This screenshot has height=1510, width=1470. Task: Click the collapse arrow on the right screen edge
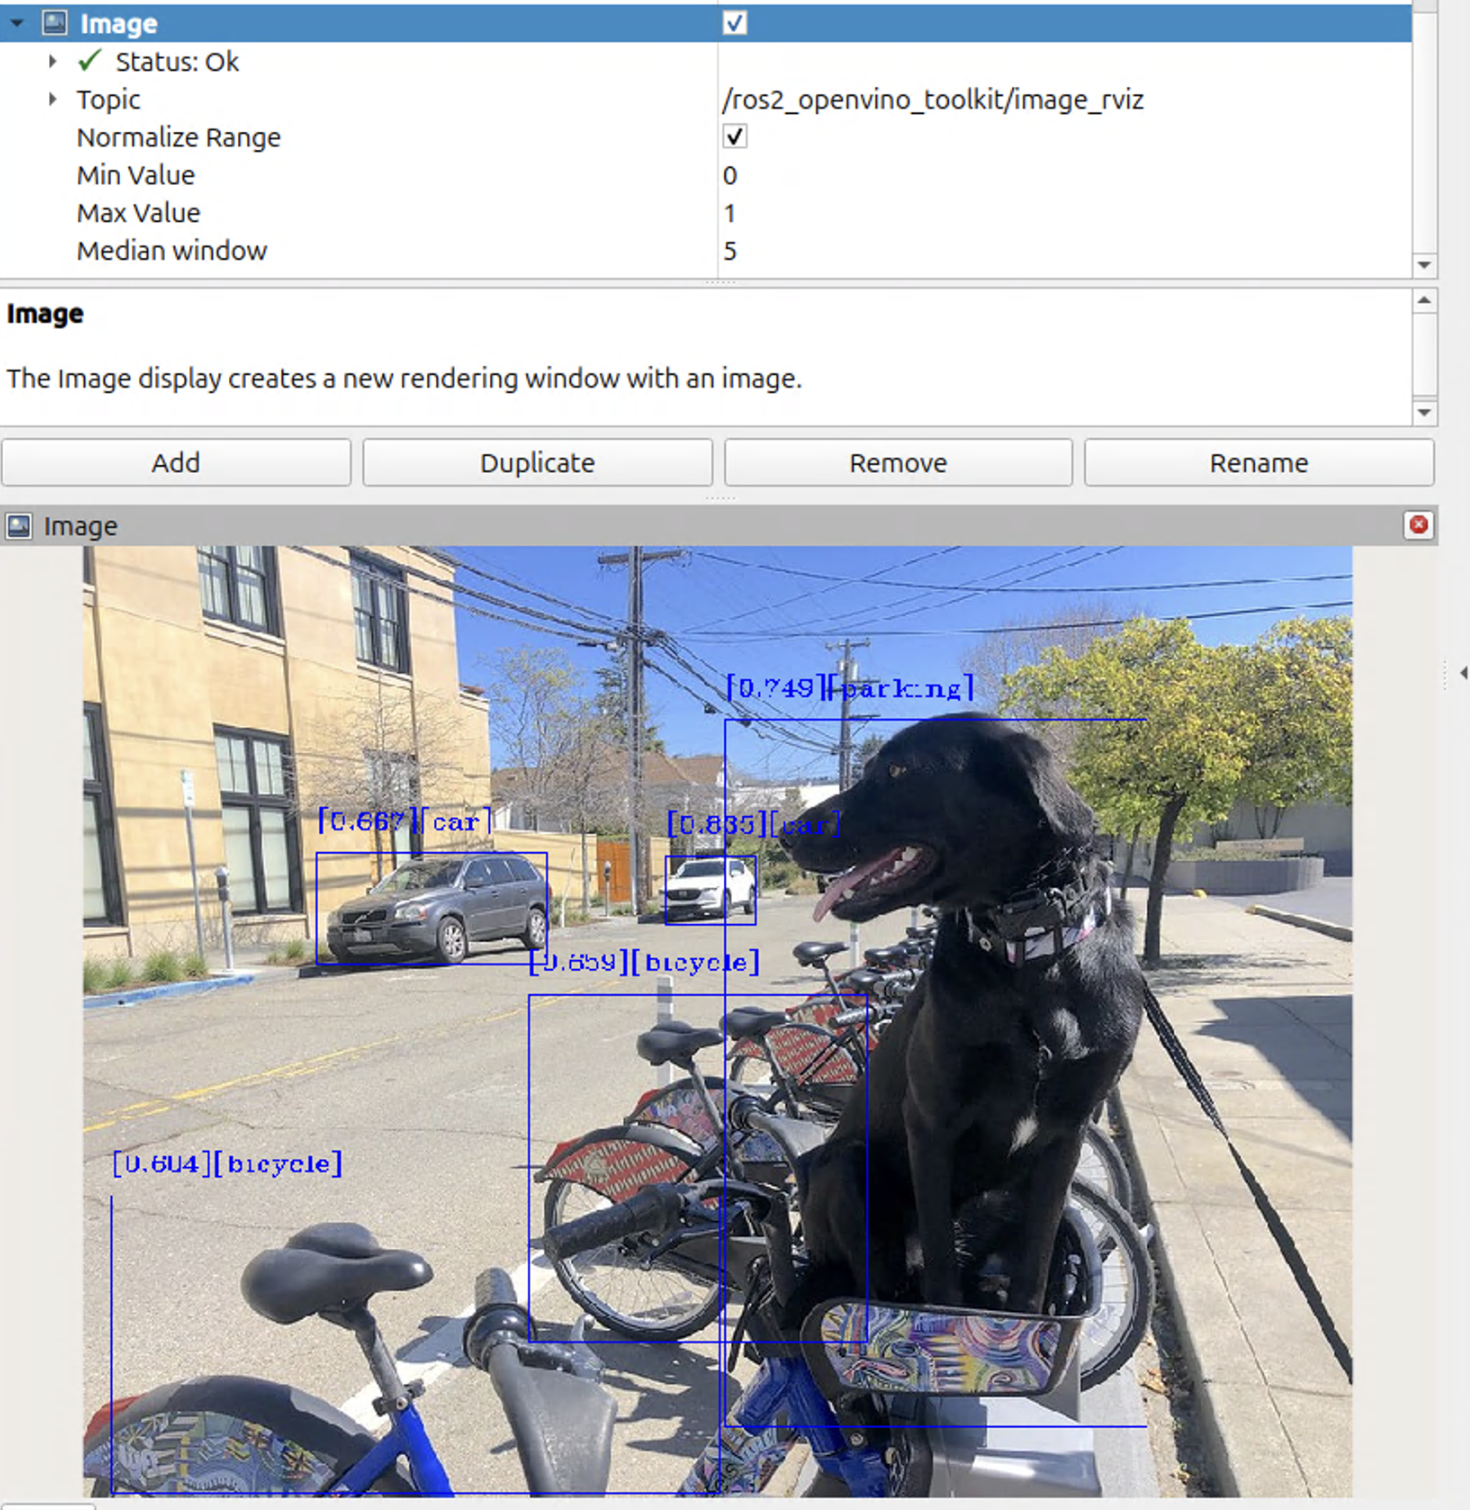(x=1461, y=674)
